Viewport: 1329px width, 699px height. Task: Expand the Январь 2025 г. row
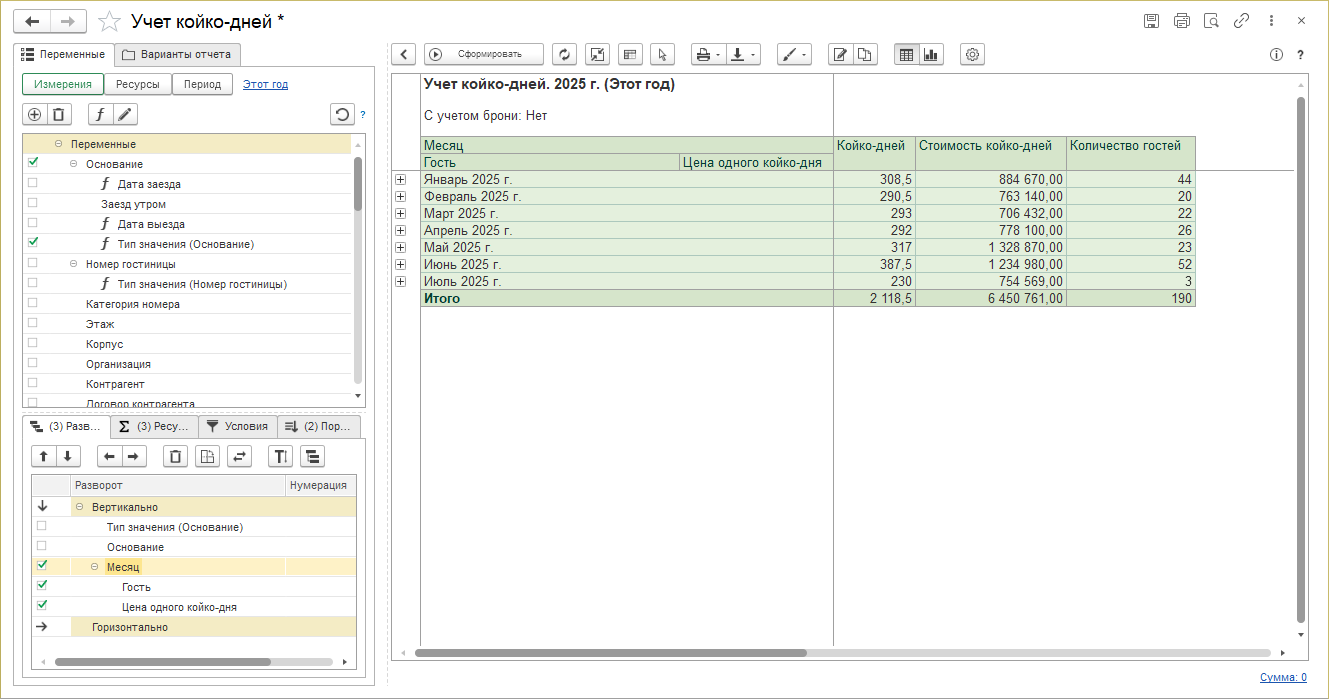tap(401, 180)
